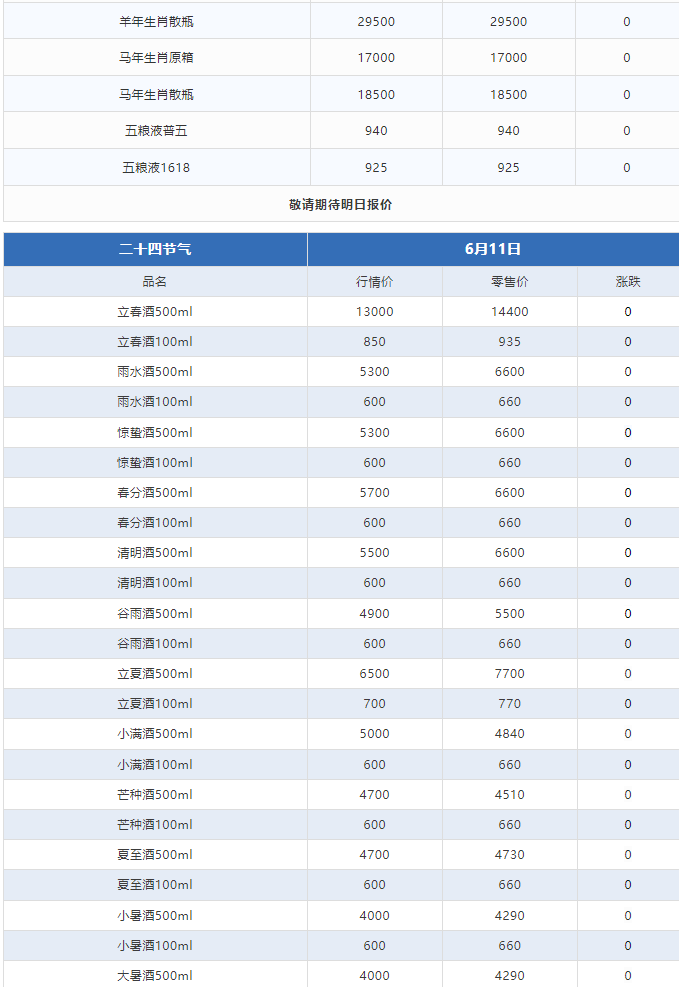Viewport: 679px width, 987px height.
Task: Select the 谷雨酒500ml row name
Action: point(155,613)
